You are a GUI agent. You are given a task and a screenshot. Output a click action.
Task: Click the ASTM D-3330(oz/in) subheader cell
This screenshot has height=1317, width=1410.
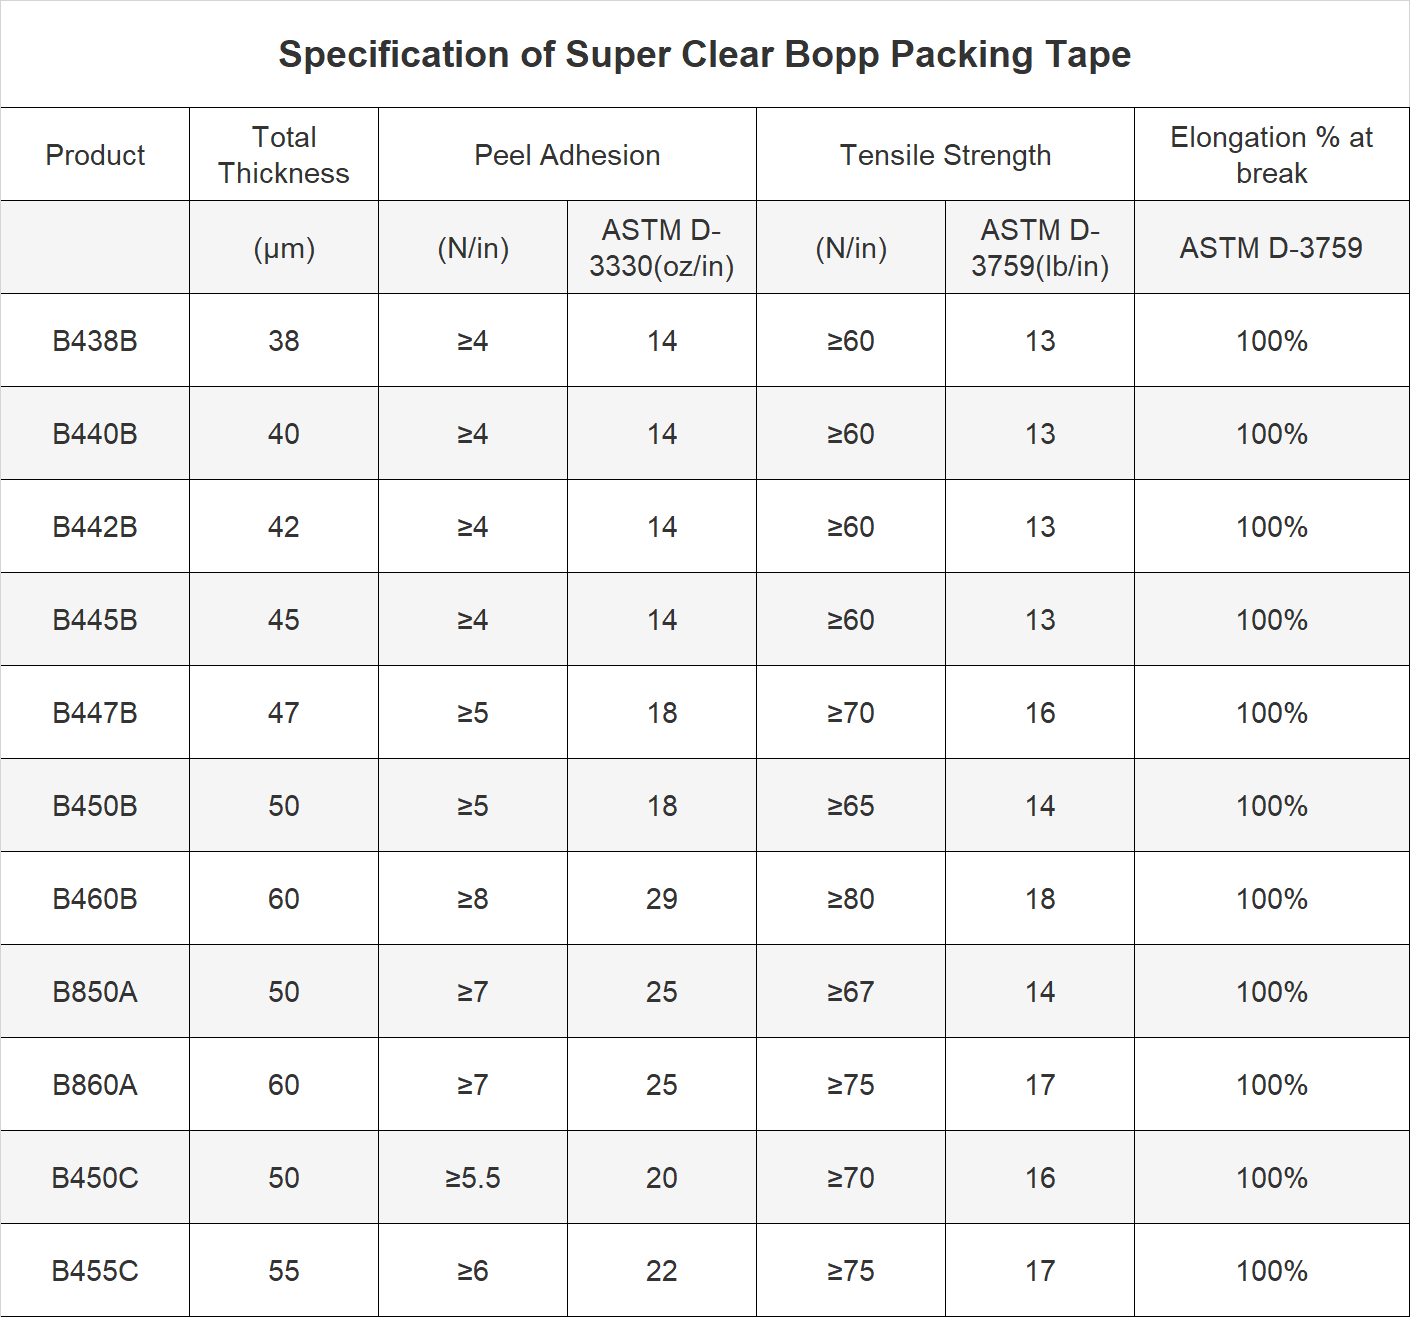(x=662, y=248)
